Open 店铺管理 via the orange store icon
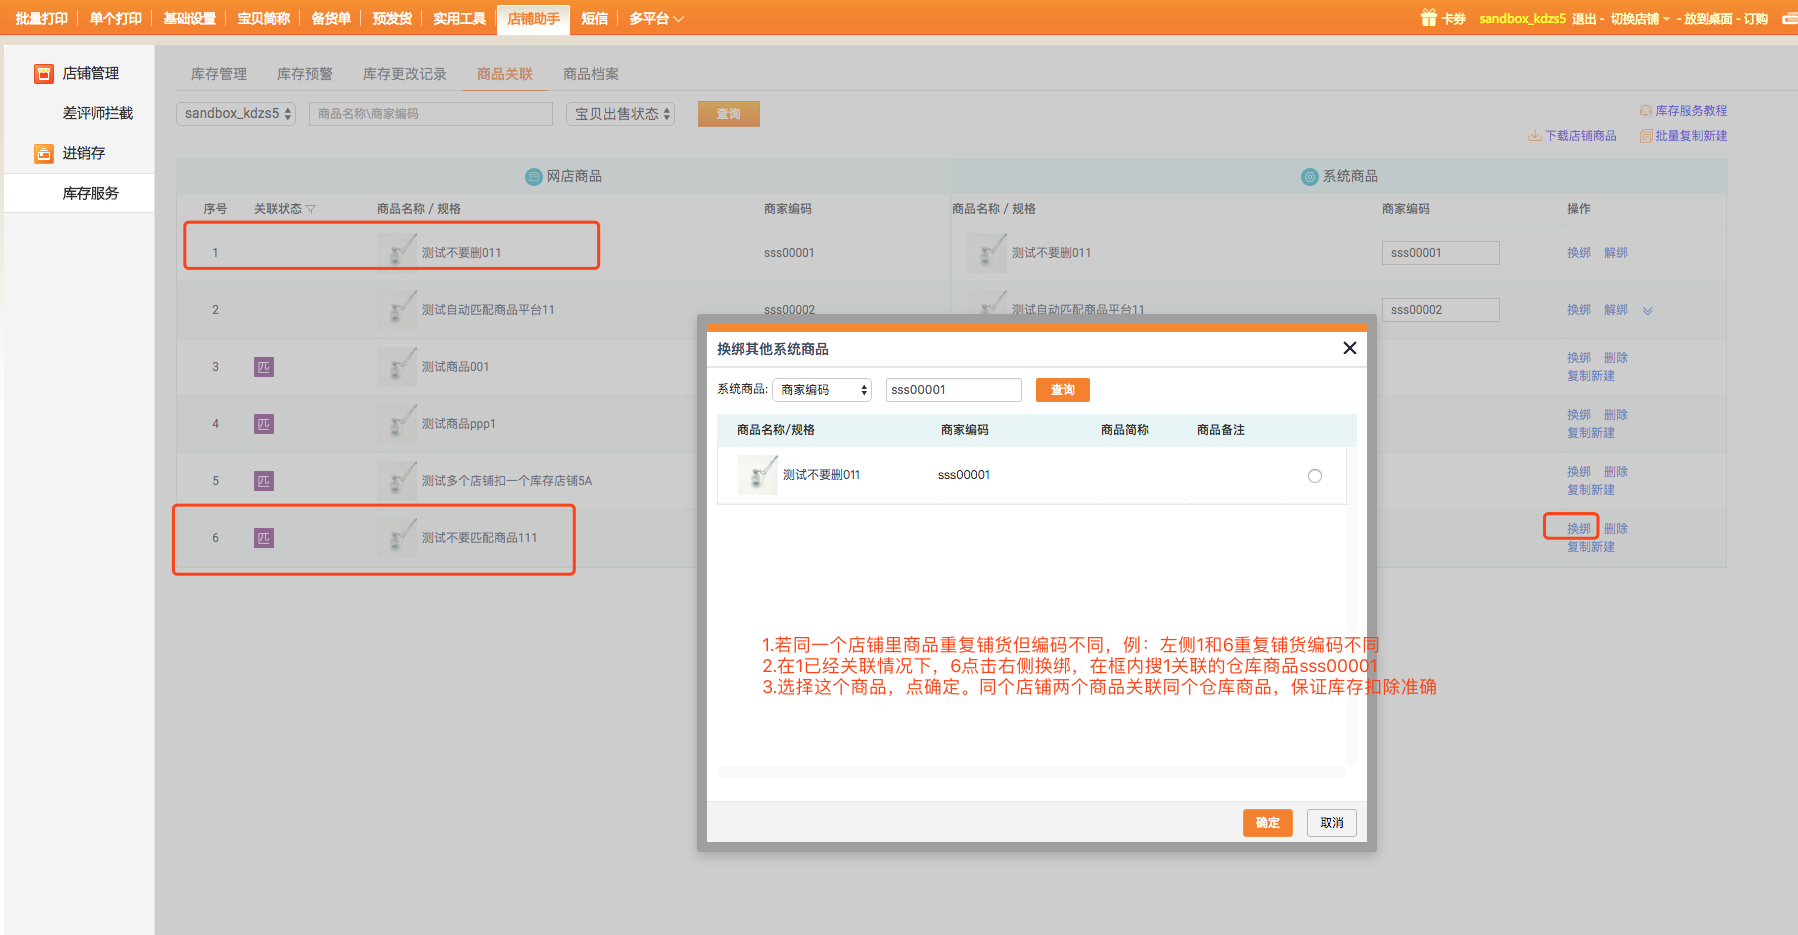The width and height of the screenshot is (1798, 935). pyautogui.click(x=43, y=72)
